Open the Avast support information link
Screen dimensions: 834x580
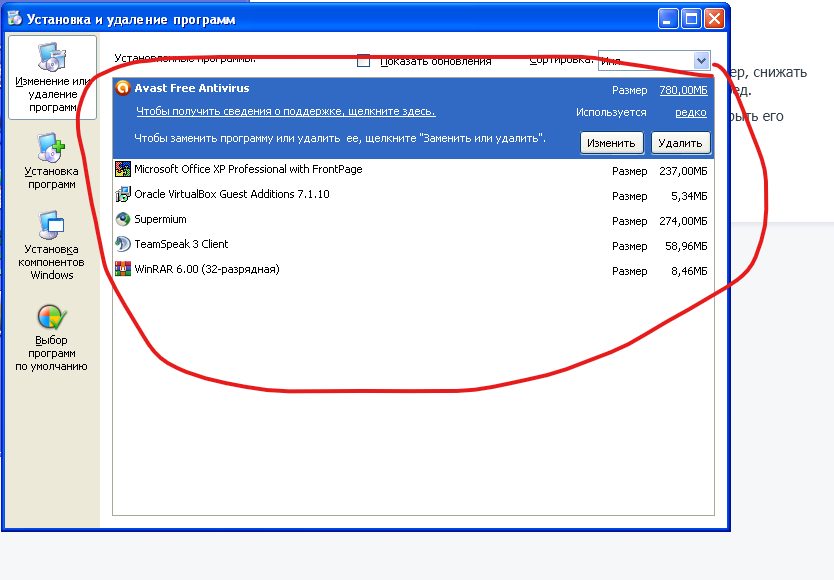286,111
